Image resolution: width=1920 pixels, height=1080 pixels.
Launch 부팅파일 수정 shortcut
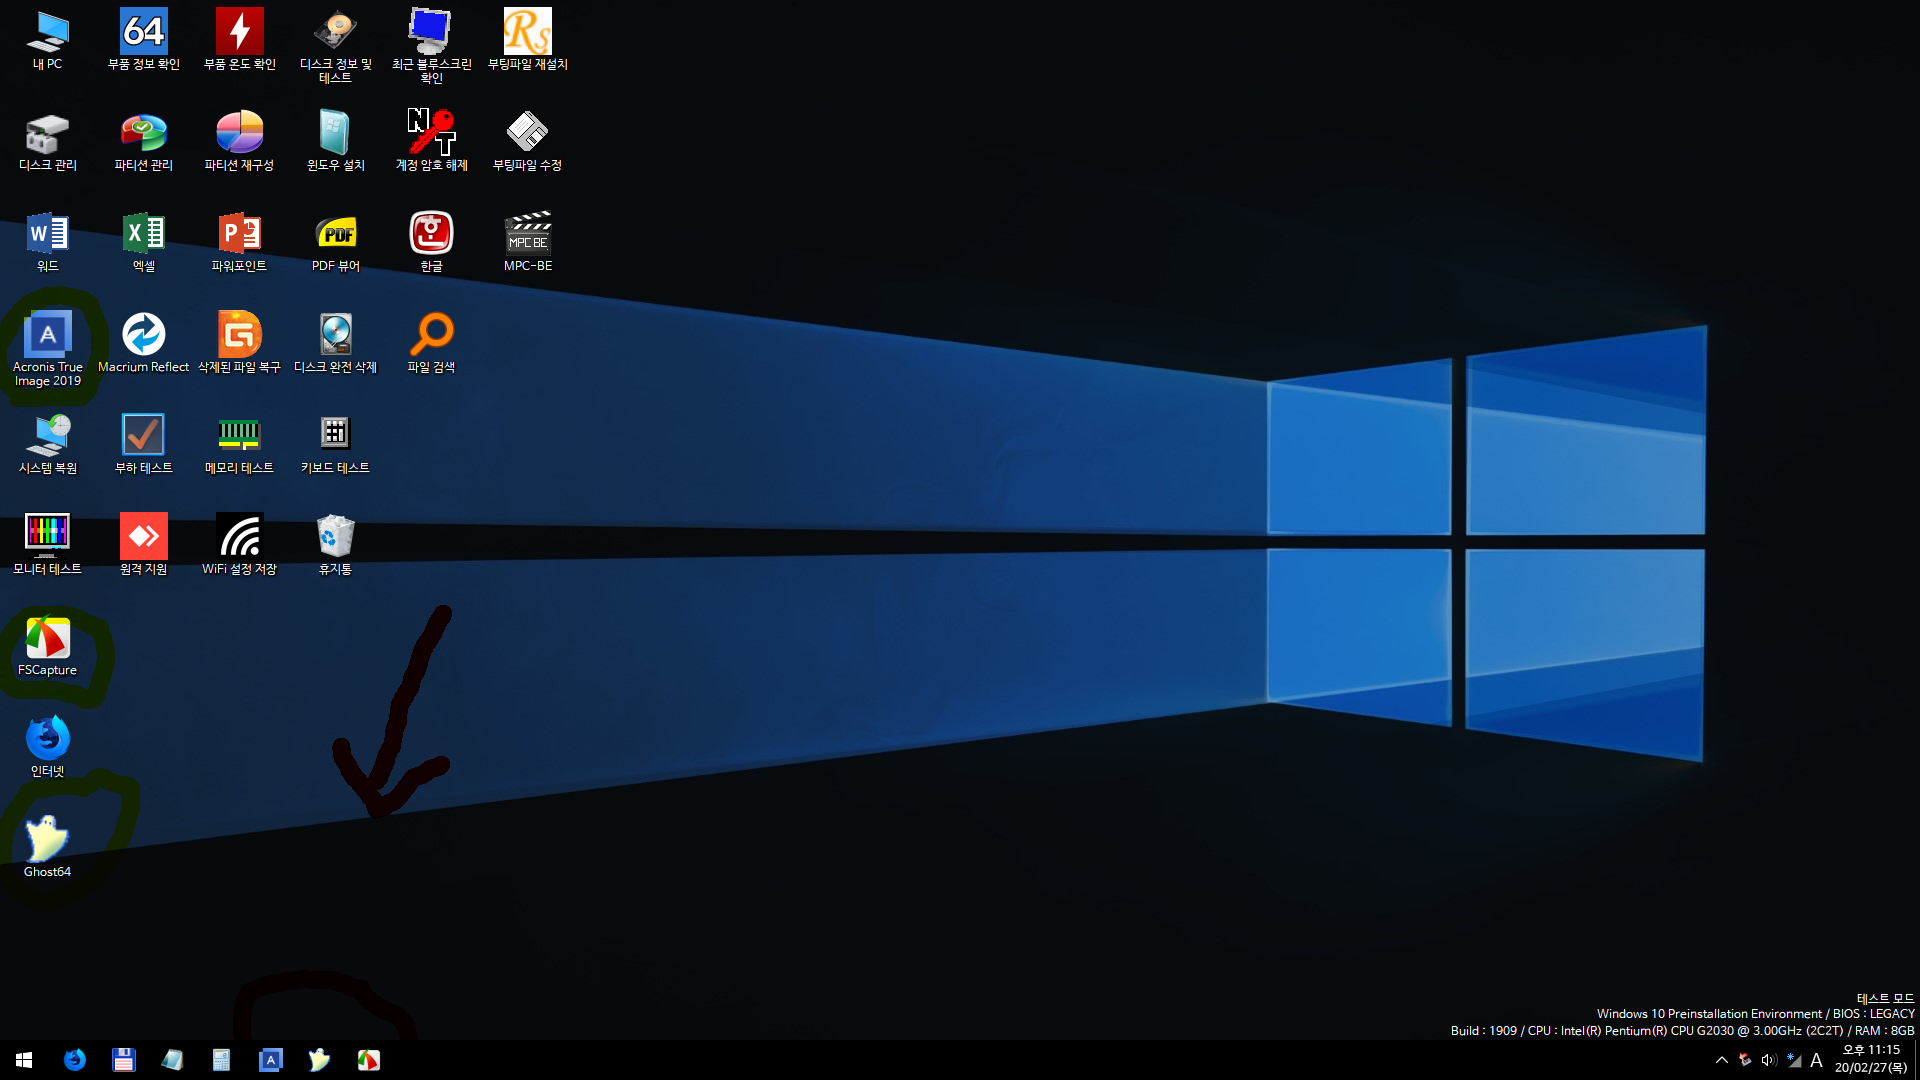[527, 141]
